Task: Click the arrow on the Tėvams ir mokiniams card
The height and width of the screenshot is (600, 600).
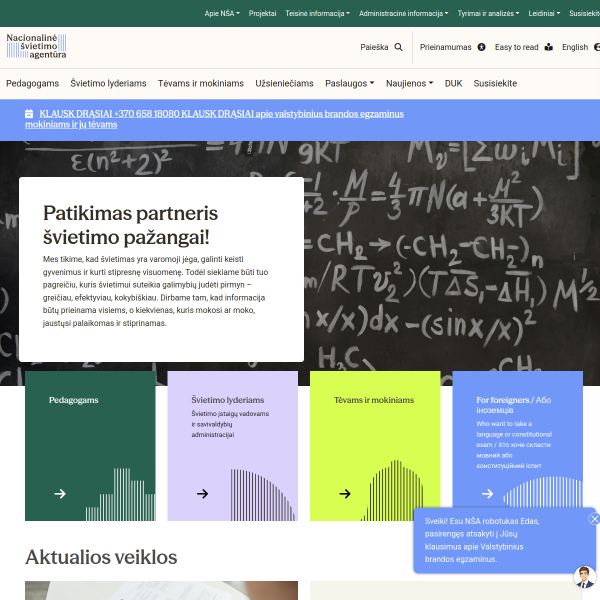Action: [345, 494]
